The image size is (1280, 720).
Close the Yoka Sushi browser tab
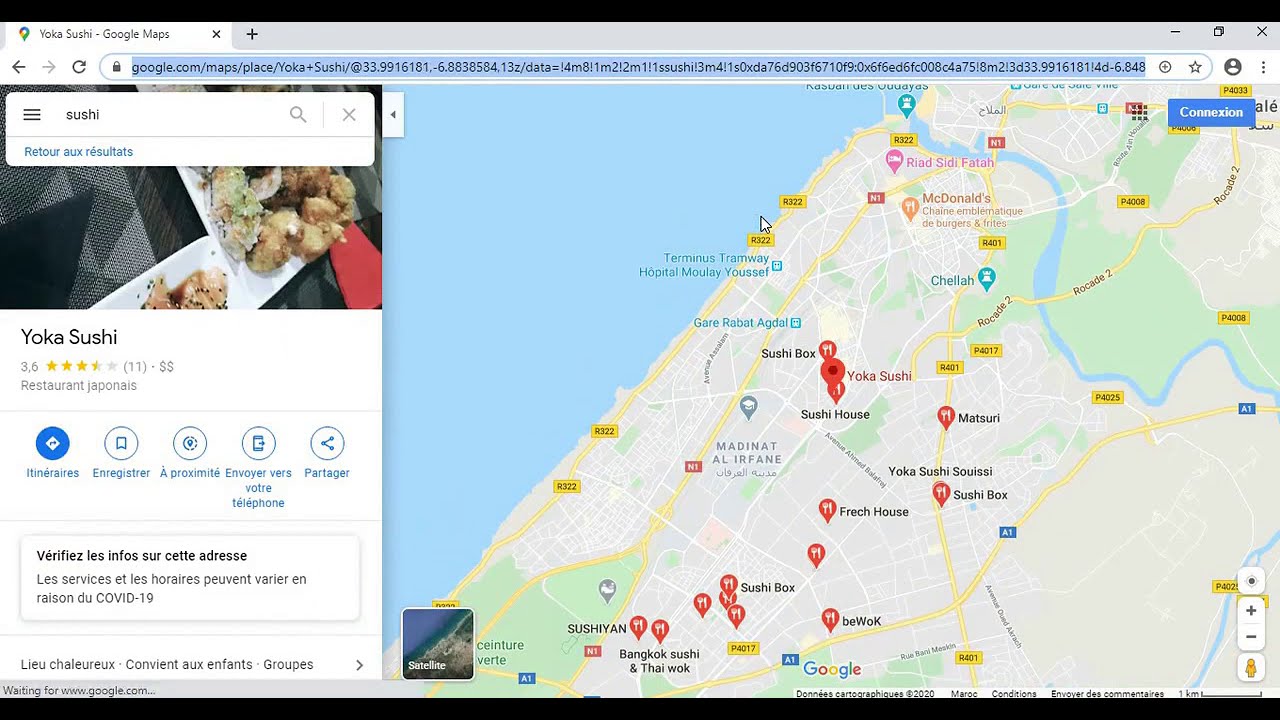(x=216, y=34)
